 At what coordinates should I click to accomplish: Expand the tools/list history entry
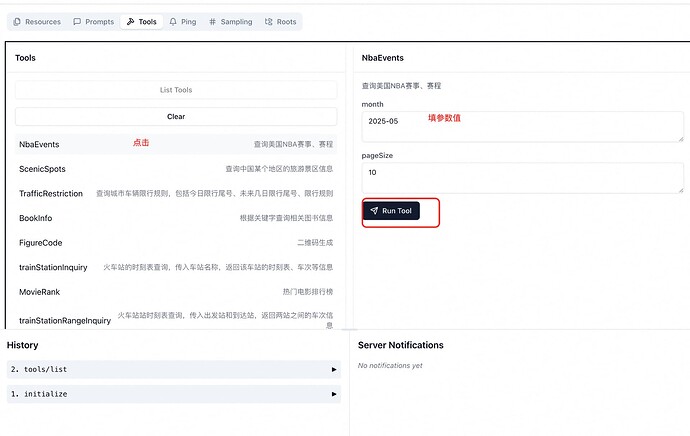coord(174,370)
